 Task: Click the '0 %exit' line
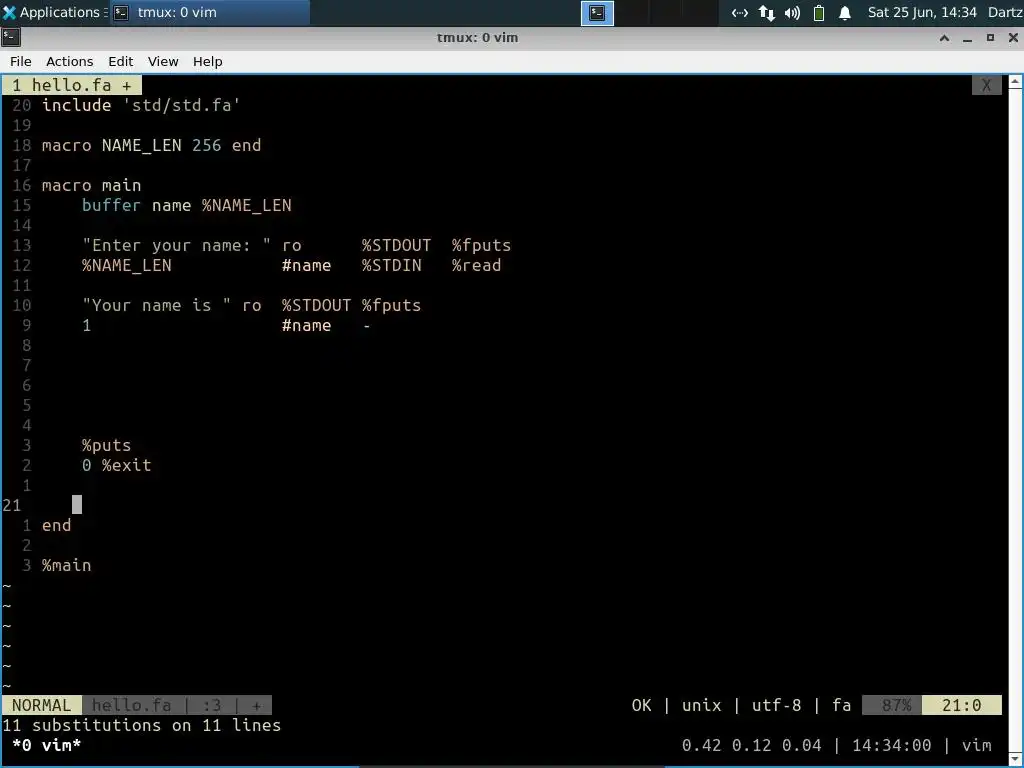coord(116,465)
